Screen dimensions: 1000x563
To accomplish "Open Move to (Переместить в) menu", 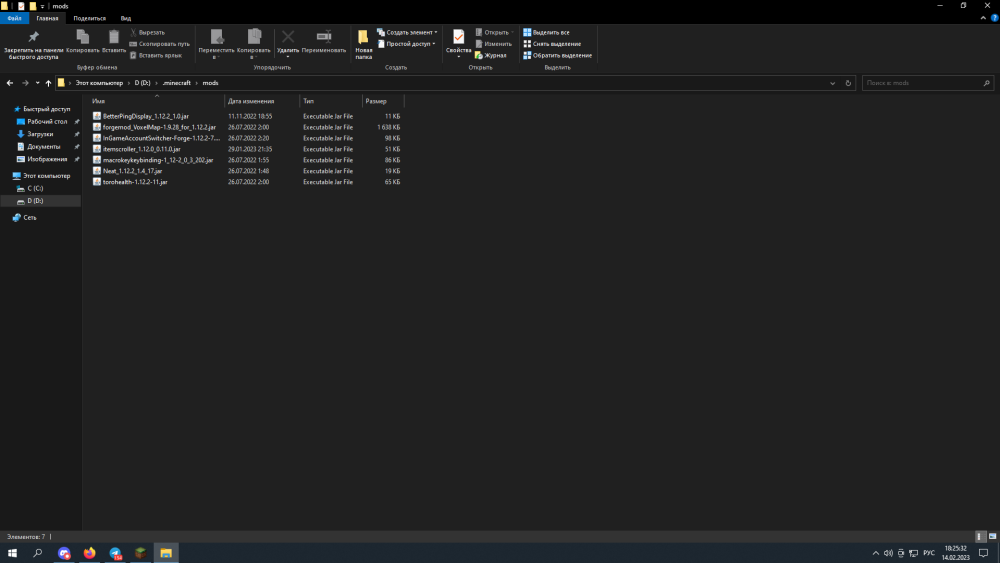I will pyautogui.click(x=216, y=45).
